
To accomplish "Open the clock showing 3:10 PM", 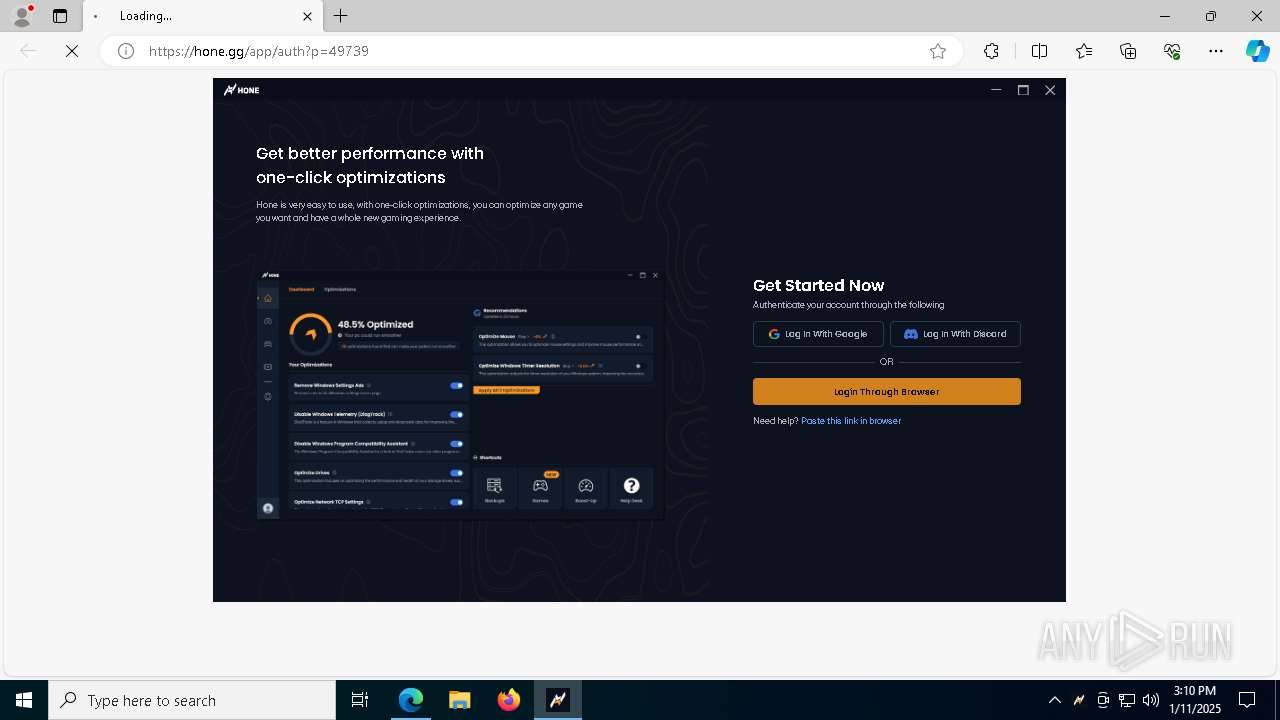I will tap(1194, 700).
